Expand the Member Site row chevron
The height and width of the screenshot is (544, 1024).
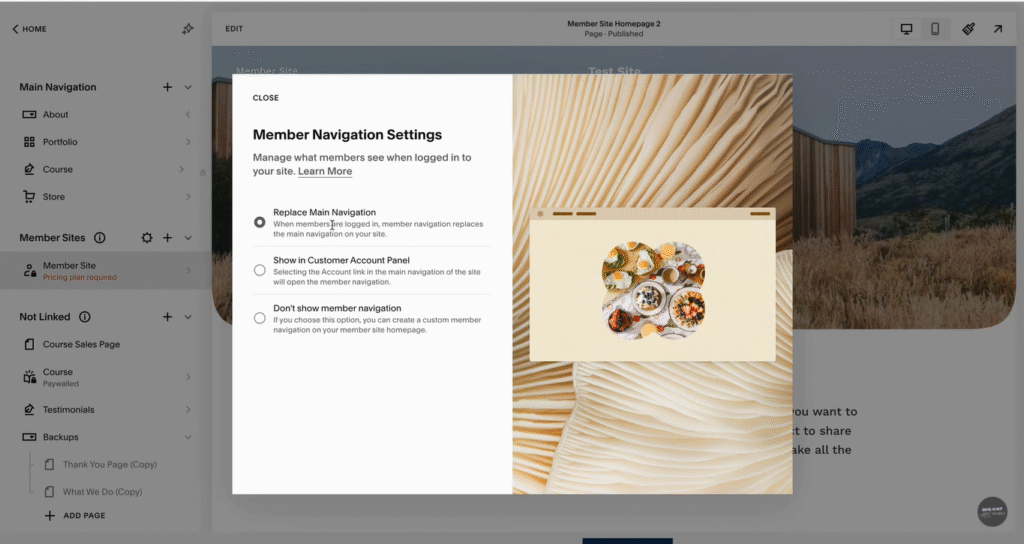188,270
